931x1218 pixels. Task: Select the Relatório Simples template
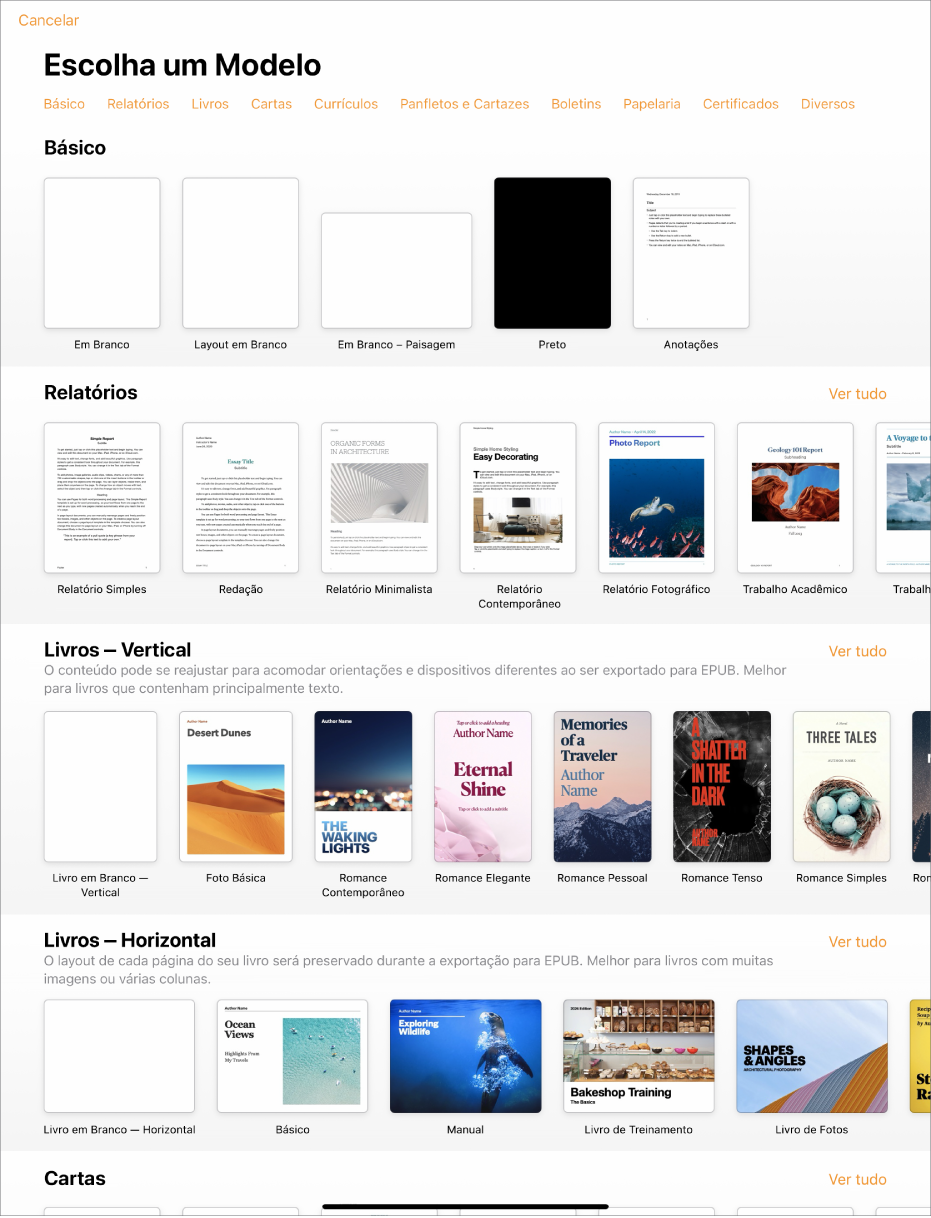pyautogui.click(x=102, y=498)
